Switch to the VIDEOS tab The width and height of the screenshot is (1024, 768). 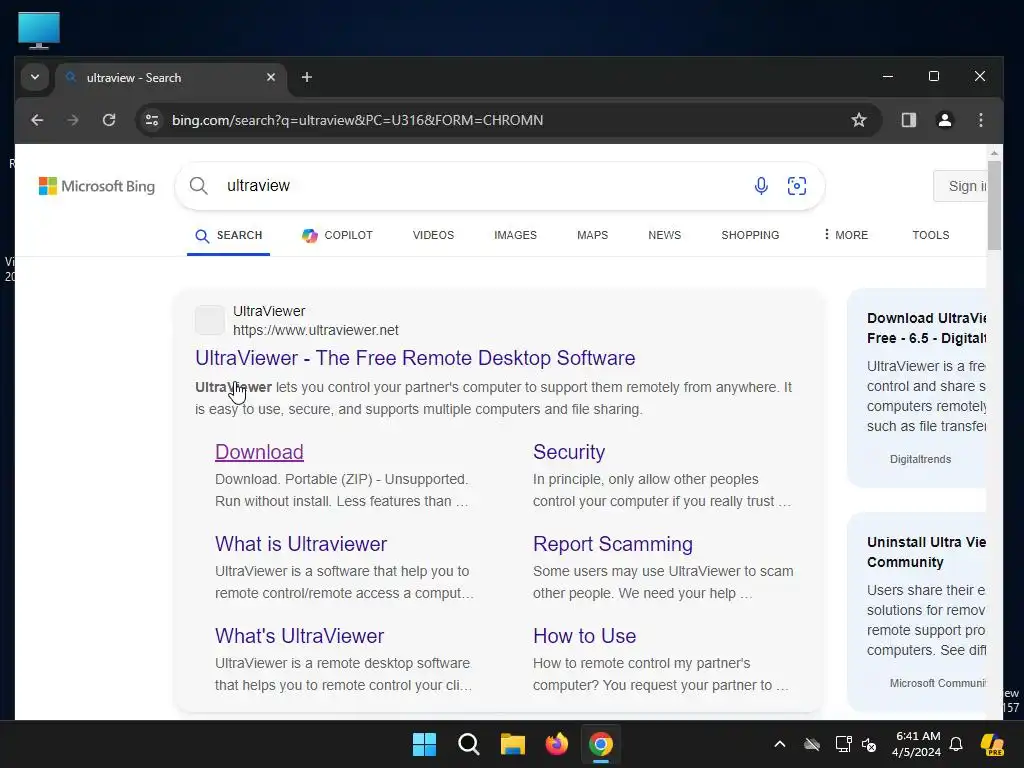tap(433, 235)
